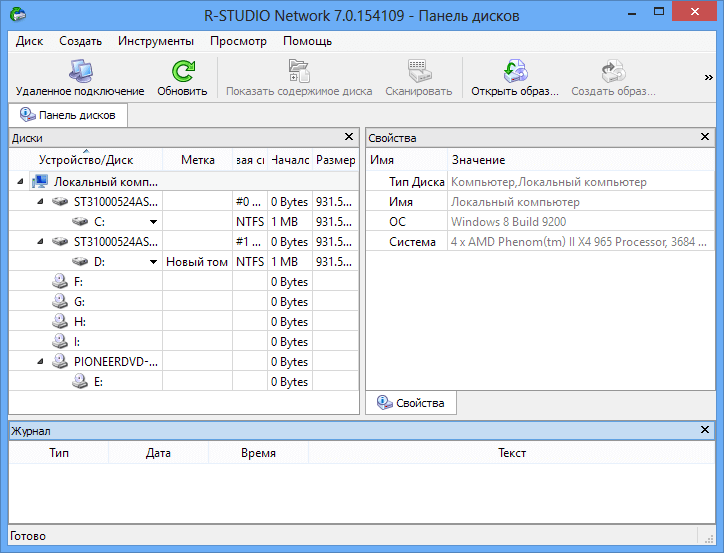724x553 pixels.
Task: Open dropdown arrow next to C:
Action: 153,222
